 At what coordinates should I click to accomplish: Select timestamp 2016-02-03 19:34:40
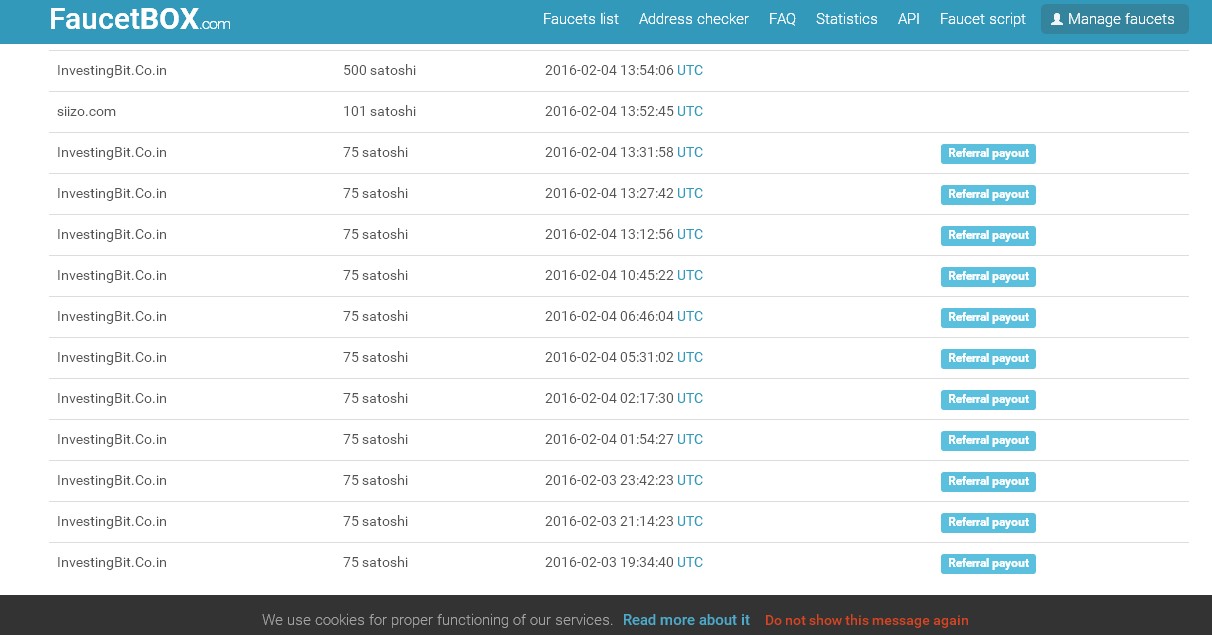coord(609,562)
